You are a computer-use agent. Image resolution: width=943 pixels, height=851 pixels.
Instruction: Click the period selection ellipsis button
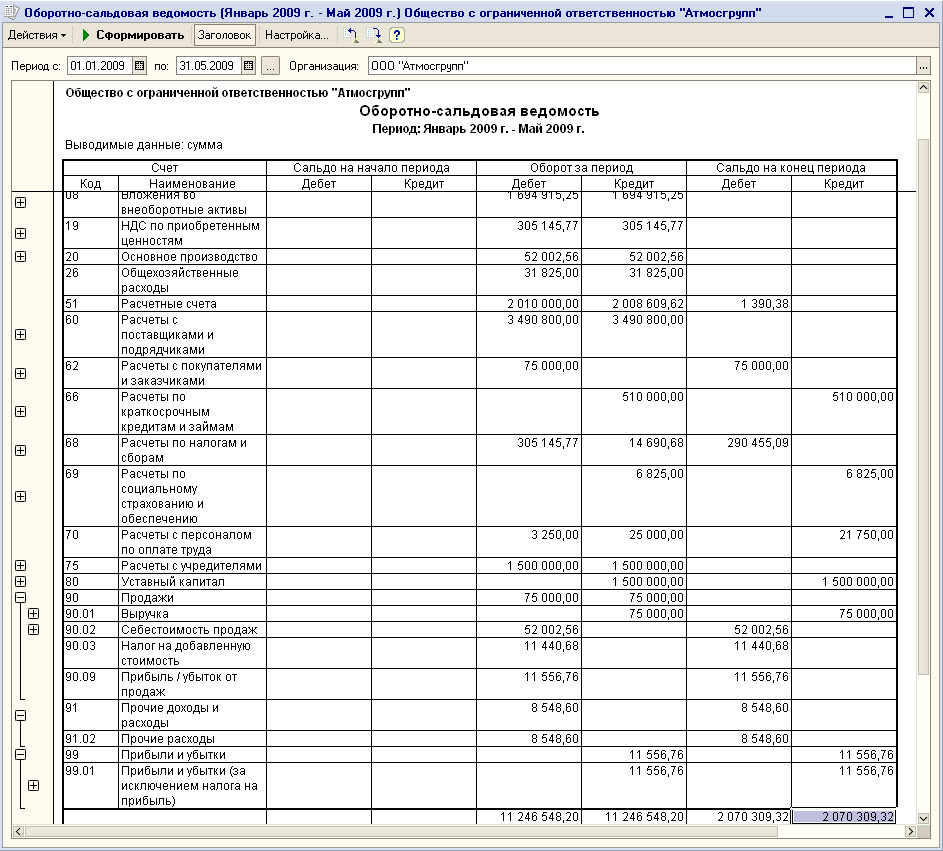[x=270, y=66]
